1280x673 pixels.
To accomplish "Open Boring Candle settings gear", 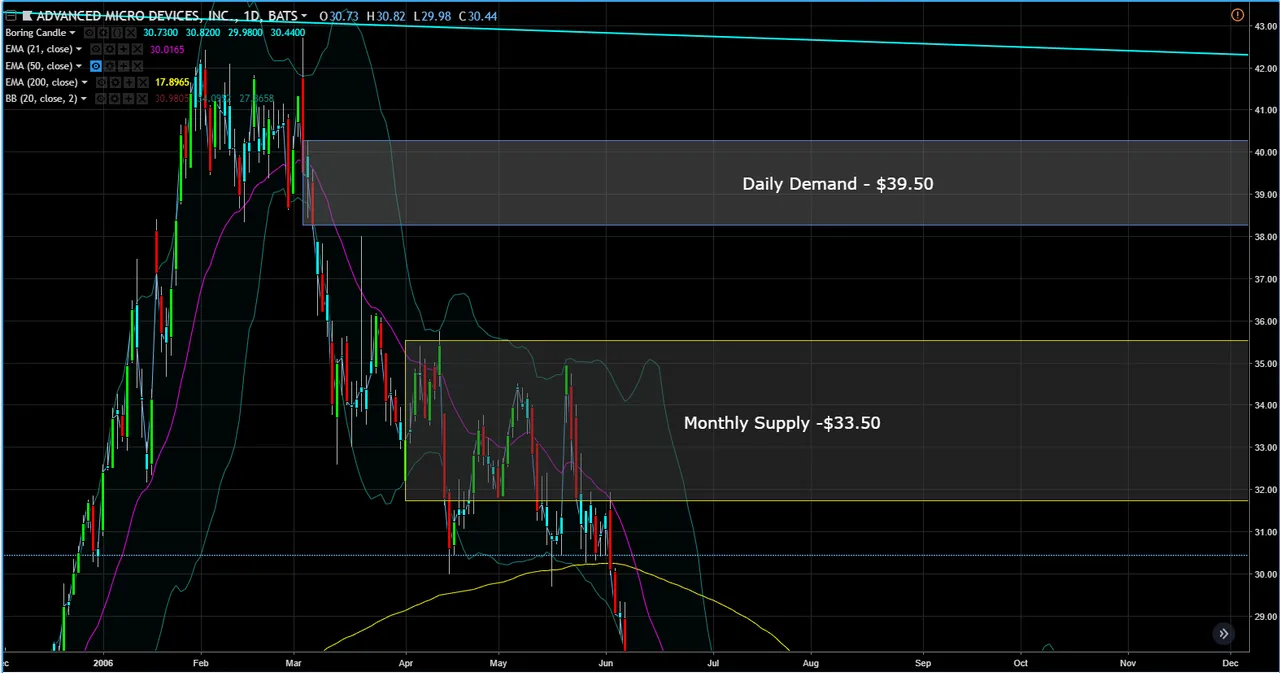I will point(103,33).
